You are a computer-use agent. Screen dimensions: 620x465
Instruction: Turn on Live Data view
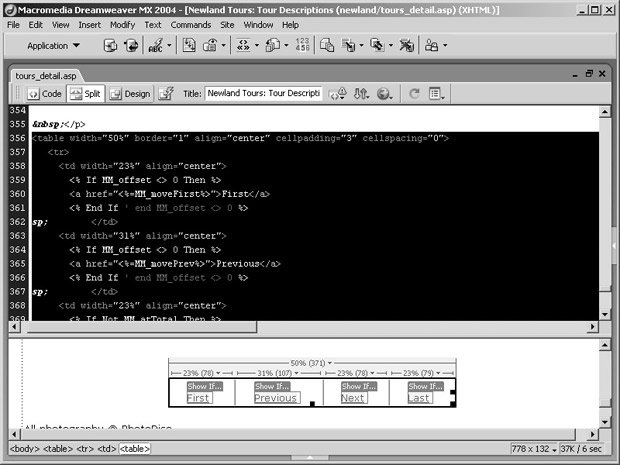166,94
